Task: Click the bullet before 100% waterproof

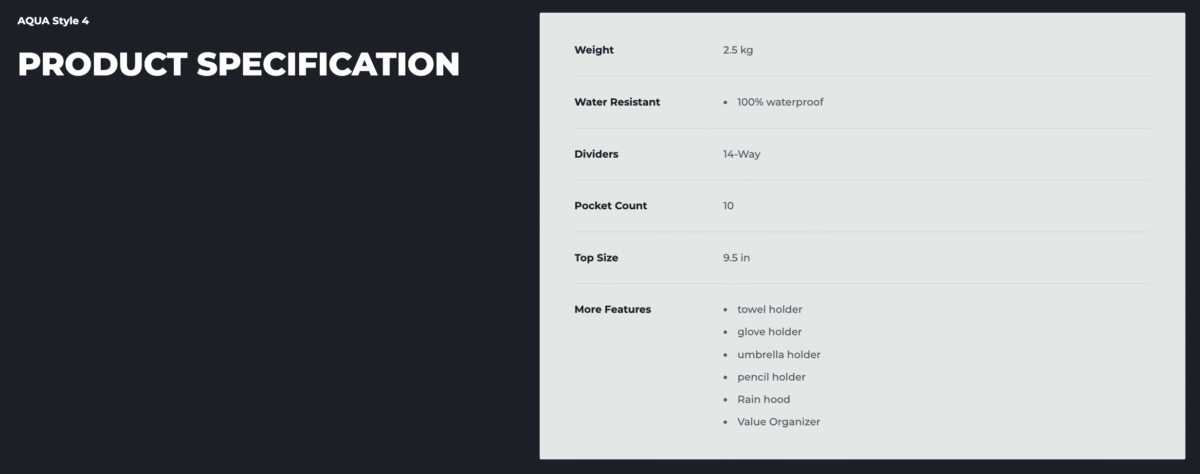Action: (x=725, y=103)
